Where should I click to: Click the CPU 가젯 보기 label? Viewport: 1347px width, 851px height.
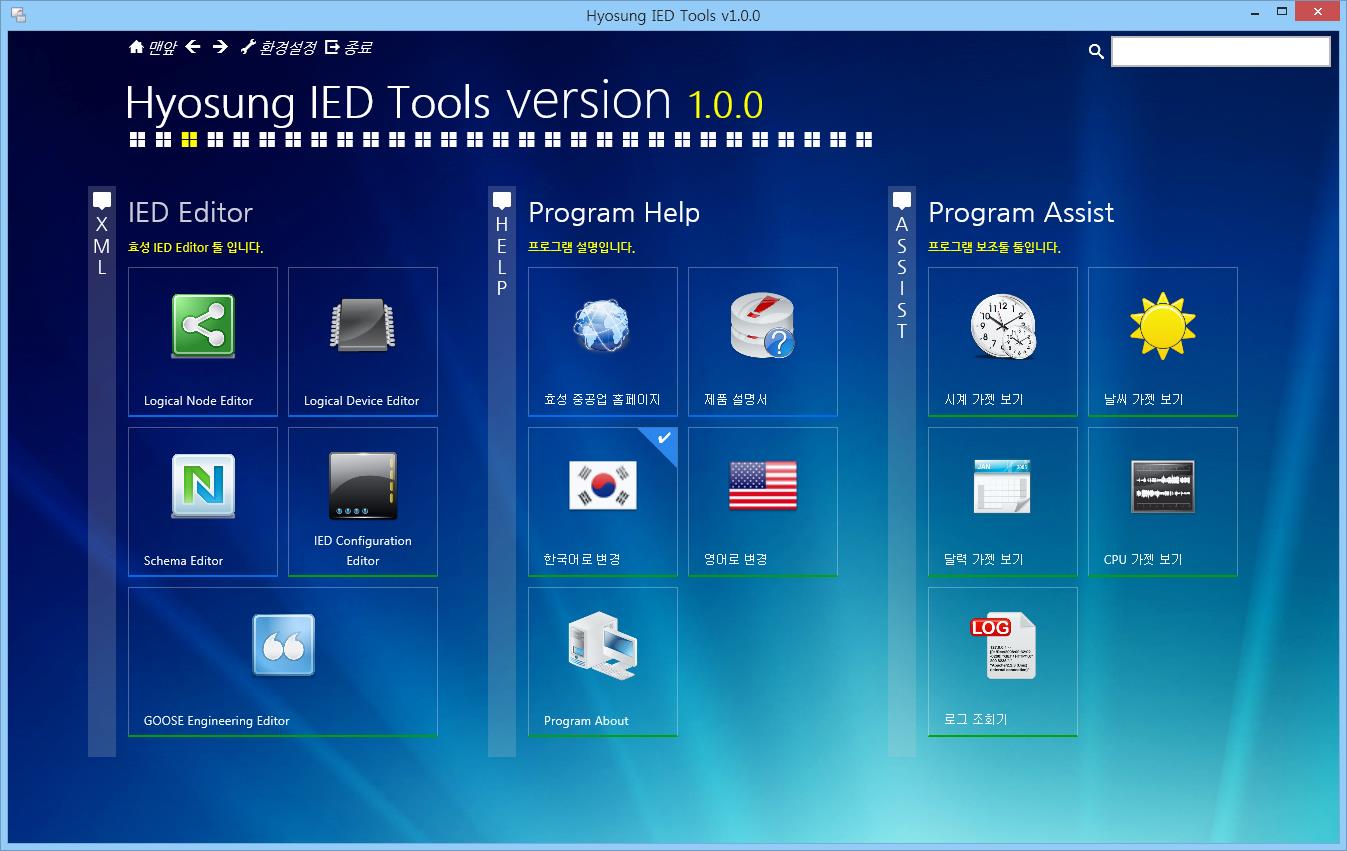1143,560
